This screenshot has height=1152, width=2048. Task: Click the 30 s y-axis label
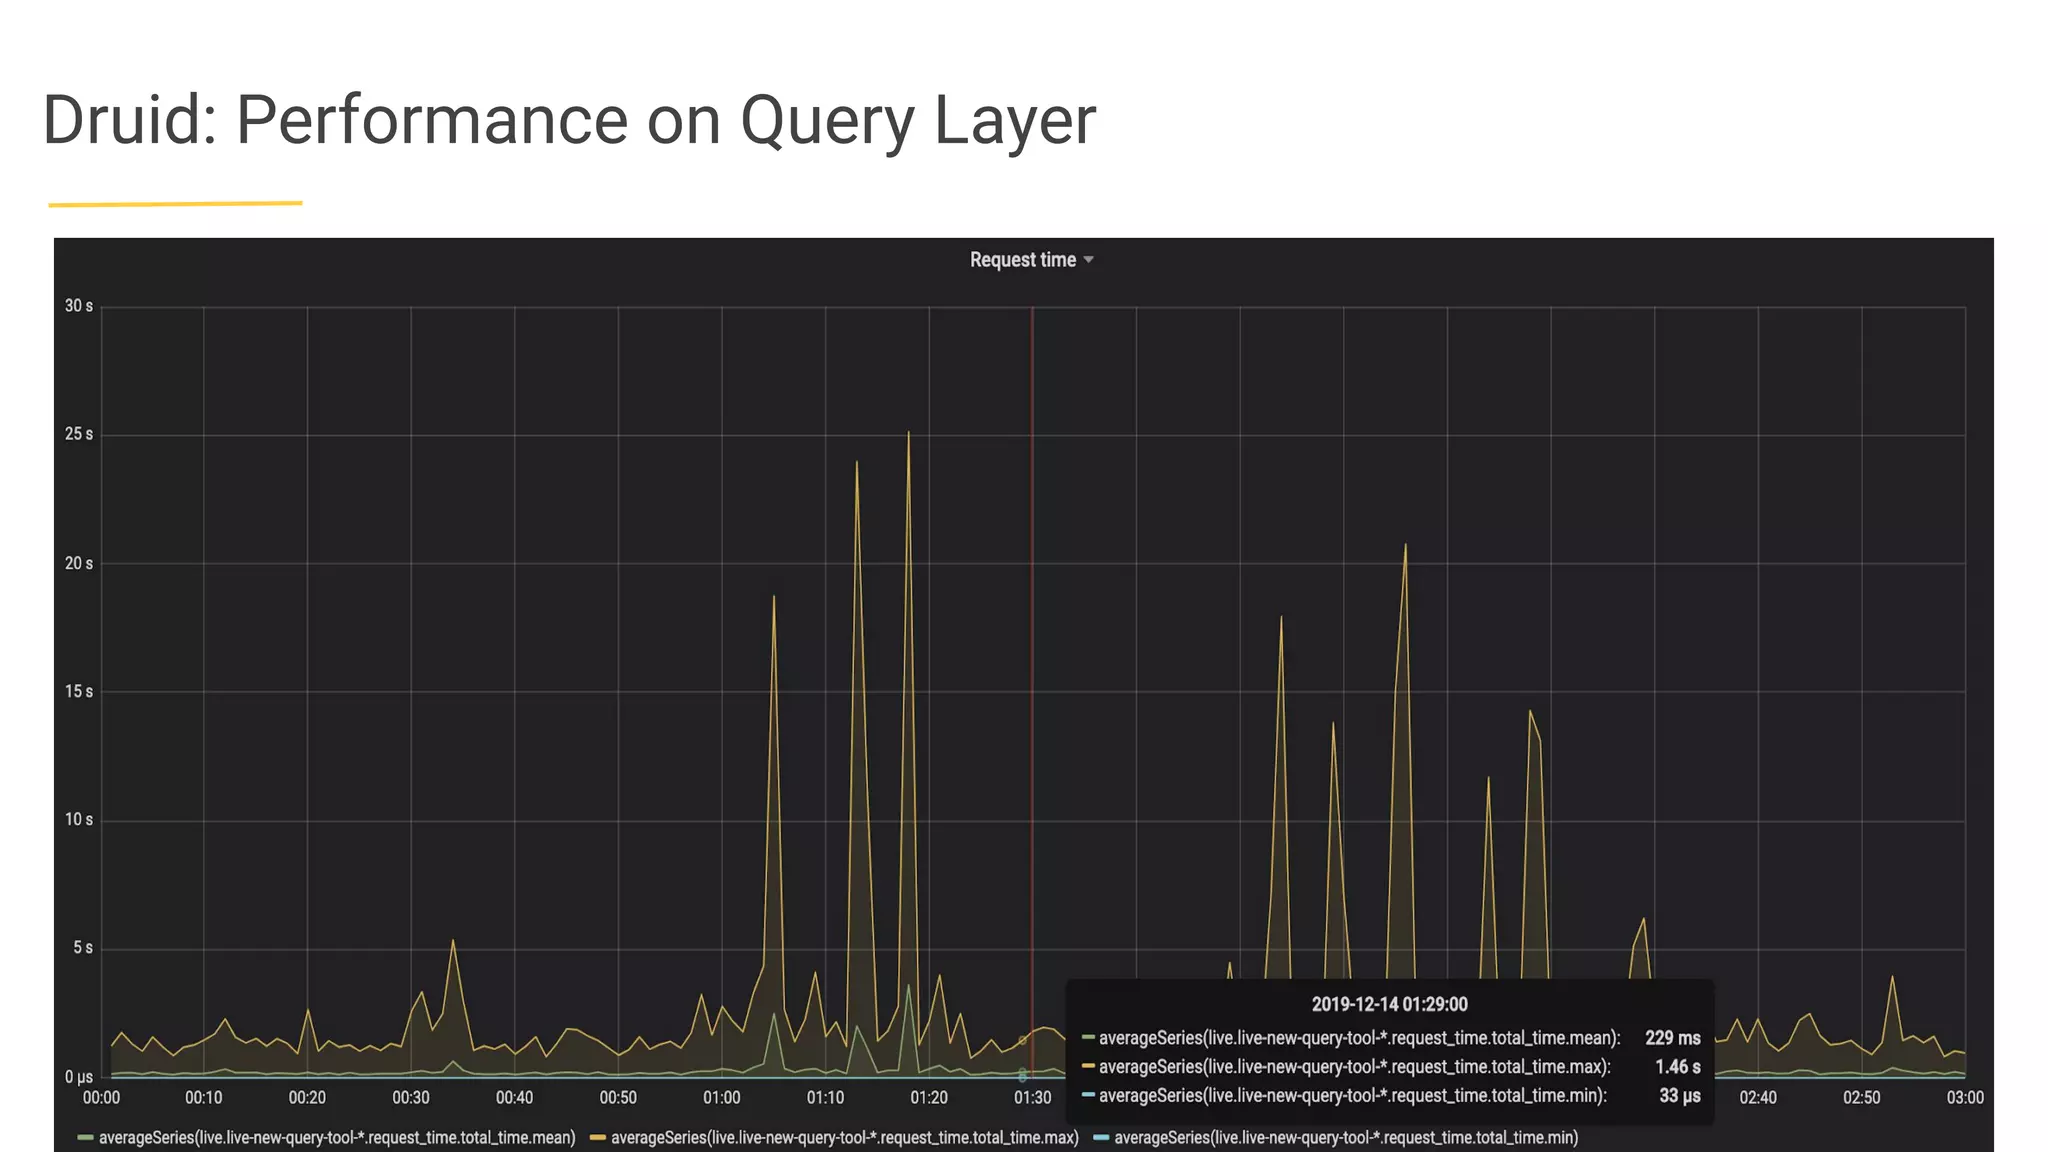pyautogui.click(x=79, y=306)
